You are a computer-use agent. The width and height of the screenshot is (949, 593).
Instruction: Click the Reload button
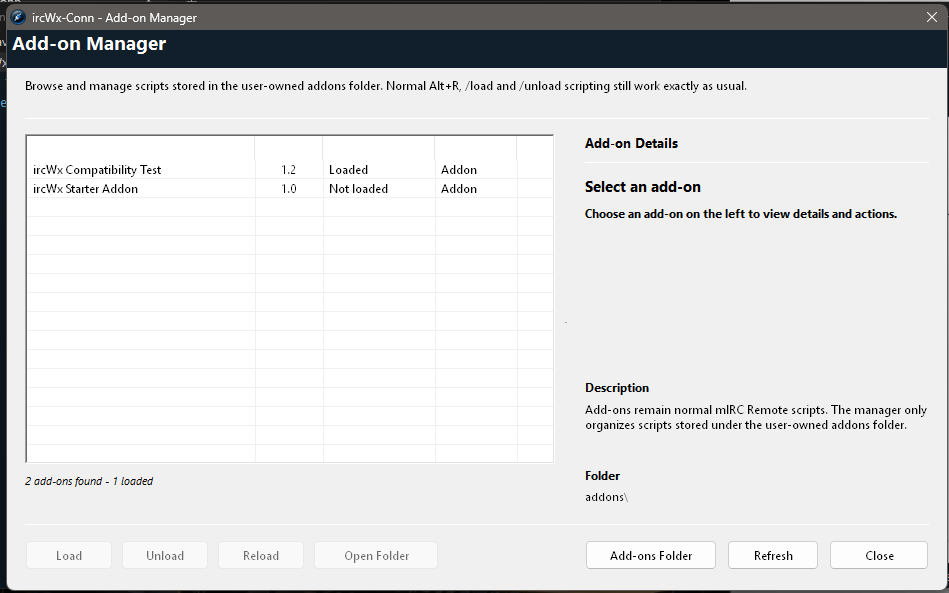coord(261,555)
